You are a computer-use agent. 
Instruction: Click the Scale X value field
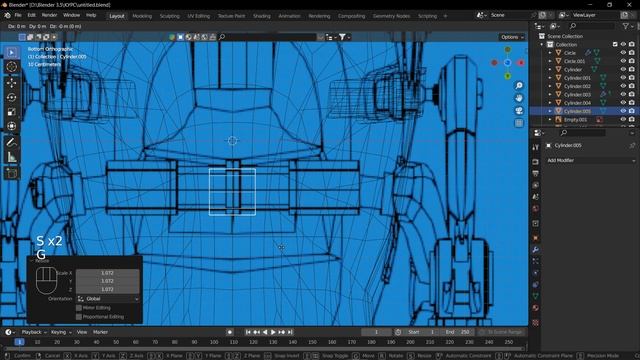(x=108, y=273)
